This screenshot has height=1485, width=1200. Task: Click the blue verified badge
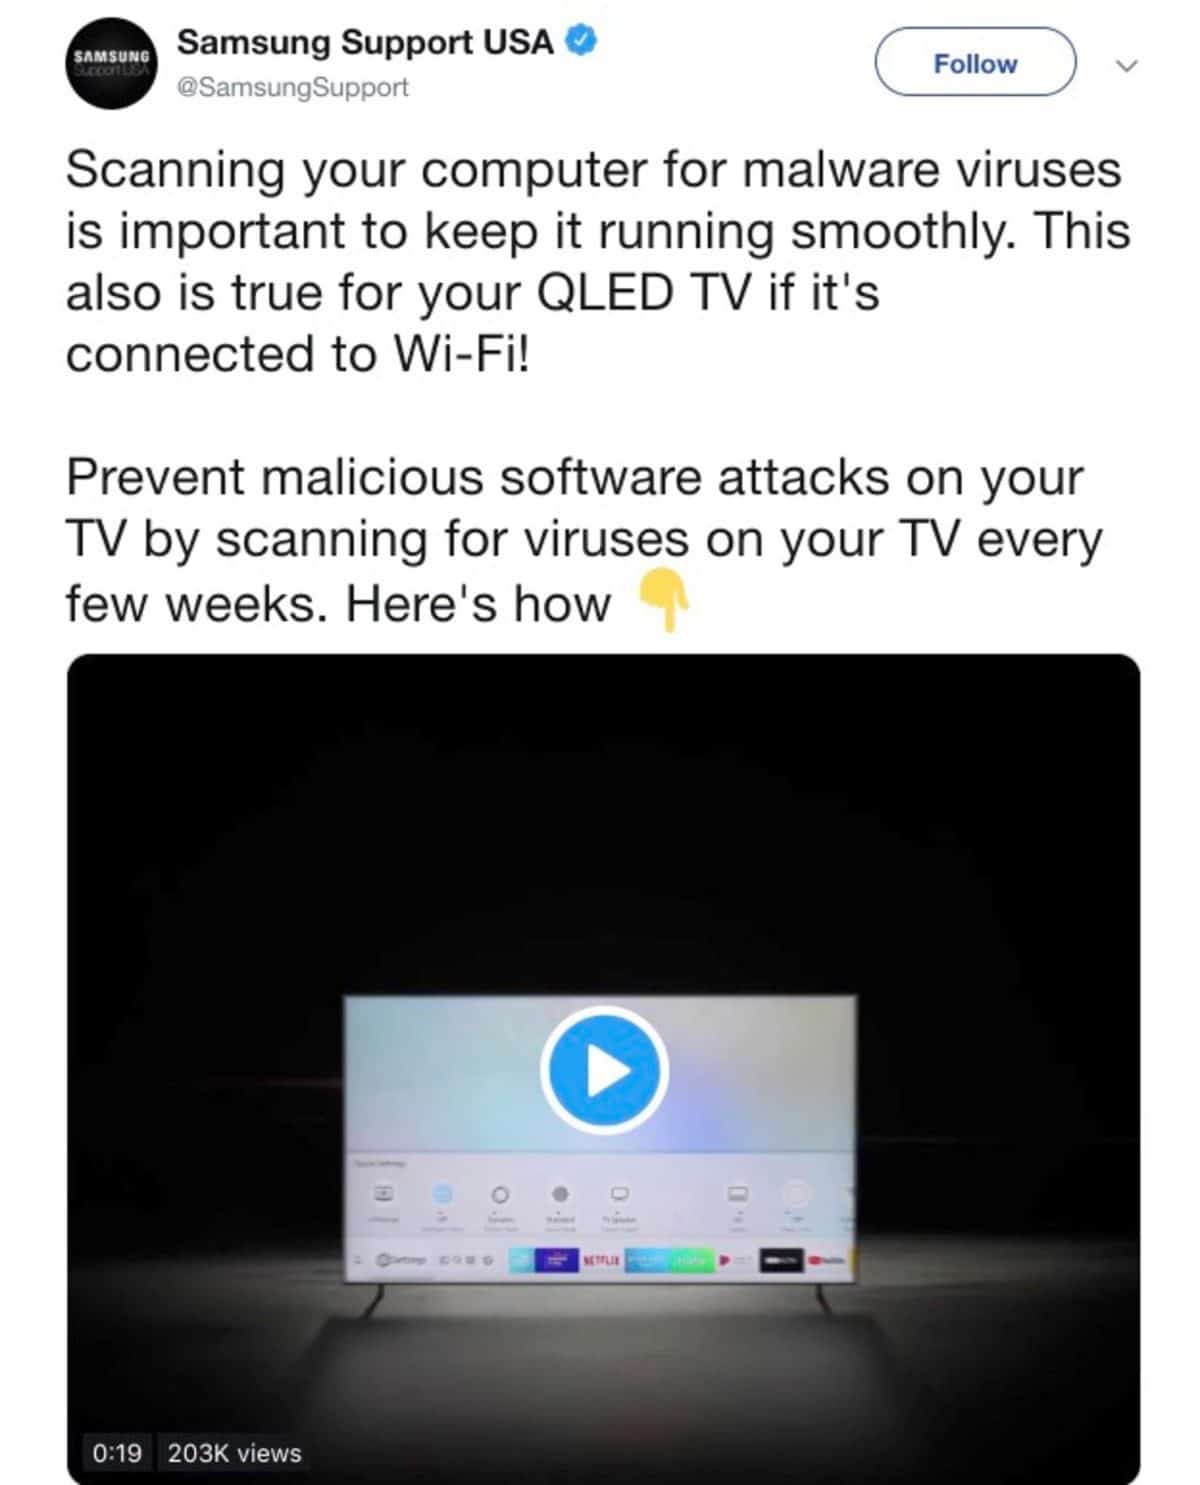(x=583, y=42)
